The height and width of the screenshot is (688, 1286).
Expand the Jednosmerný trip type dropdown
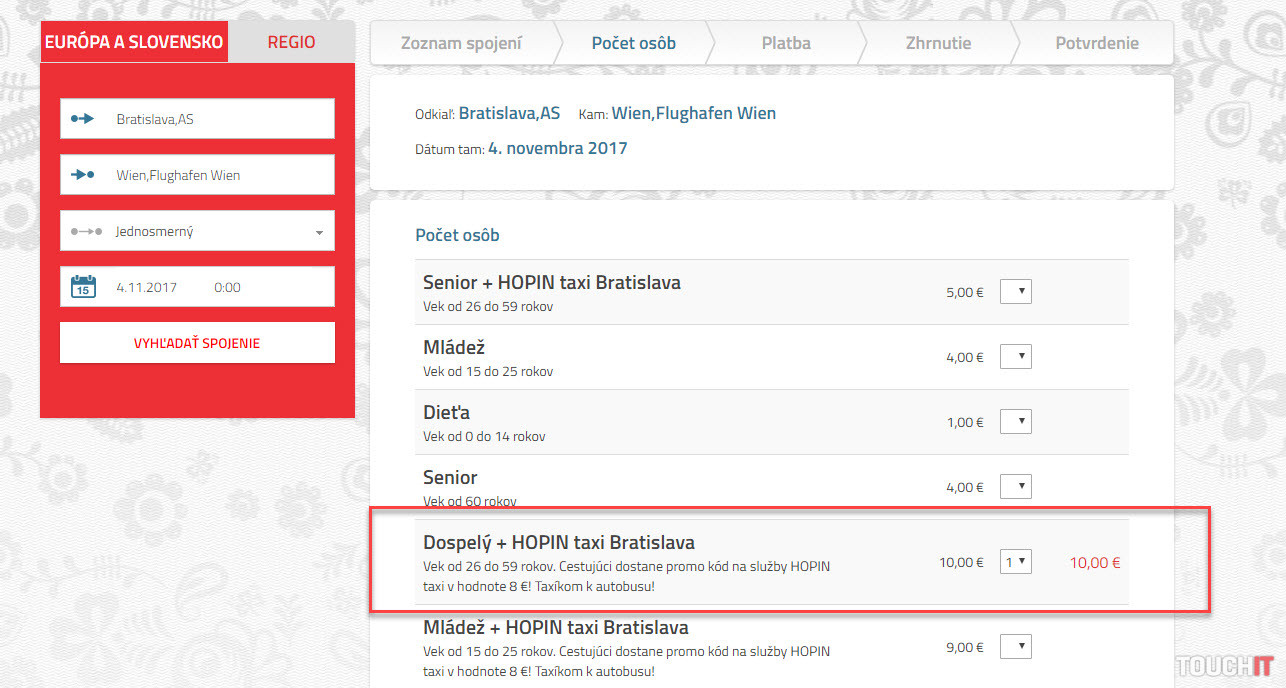pos(319,232)
